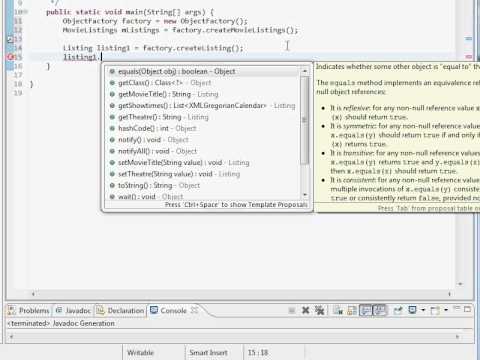Click the 'Press Ctrl+Space' template proposals hint

point(236,205)
